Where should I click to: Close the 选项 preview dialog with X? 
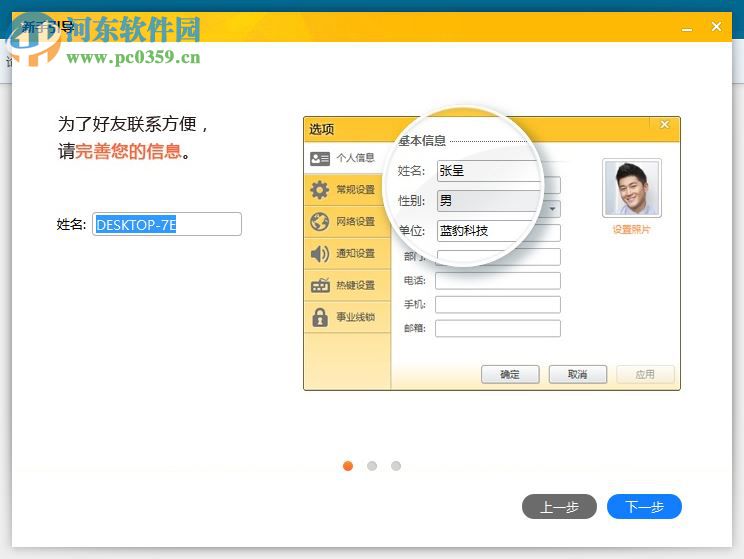[x=664, y=124]
